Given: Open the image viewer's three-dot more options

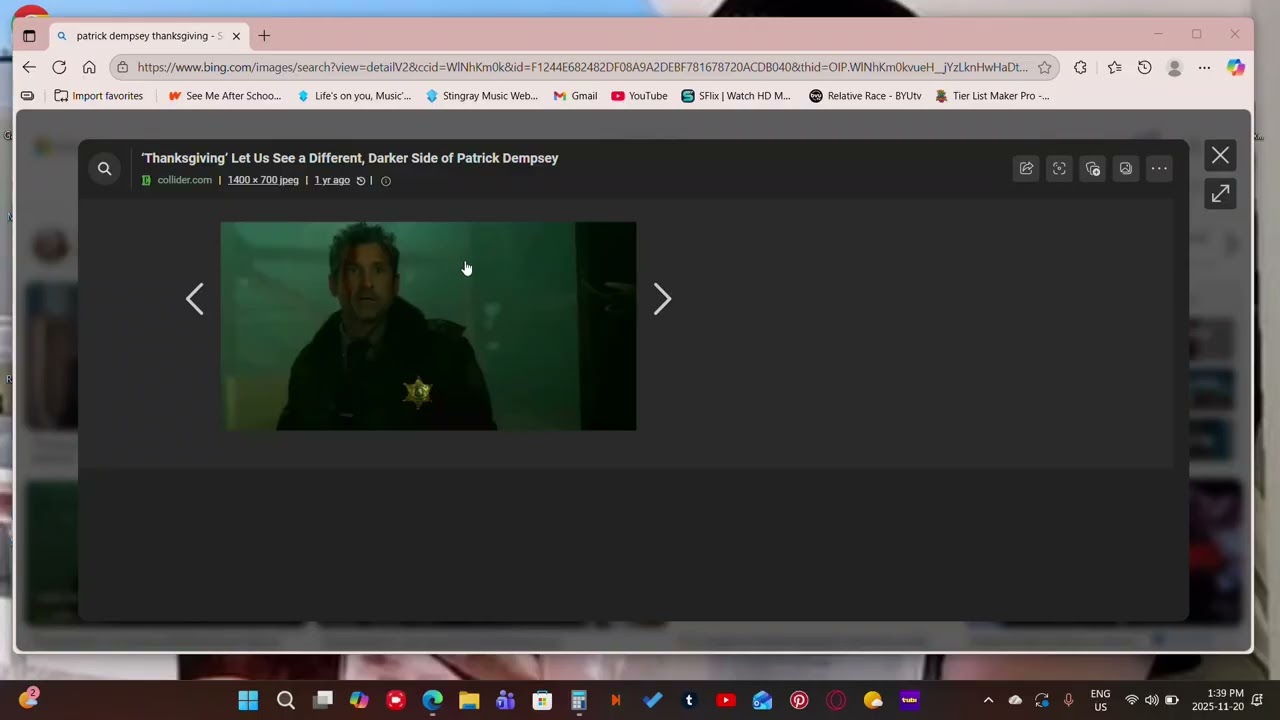Looking at the screenshot, I should click(1159, 169).
